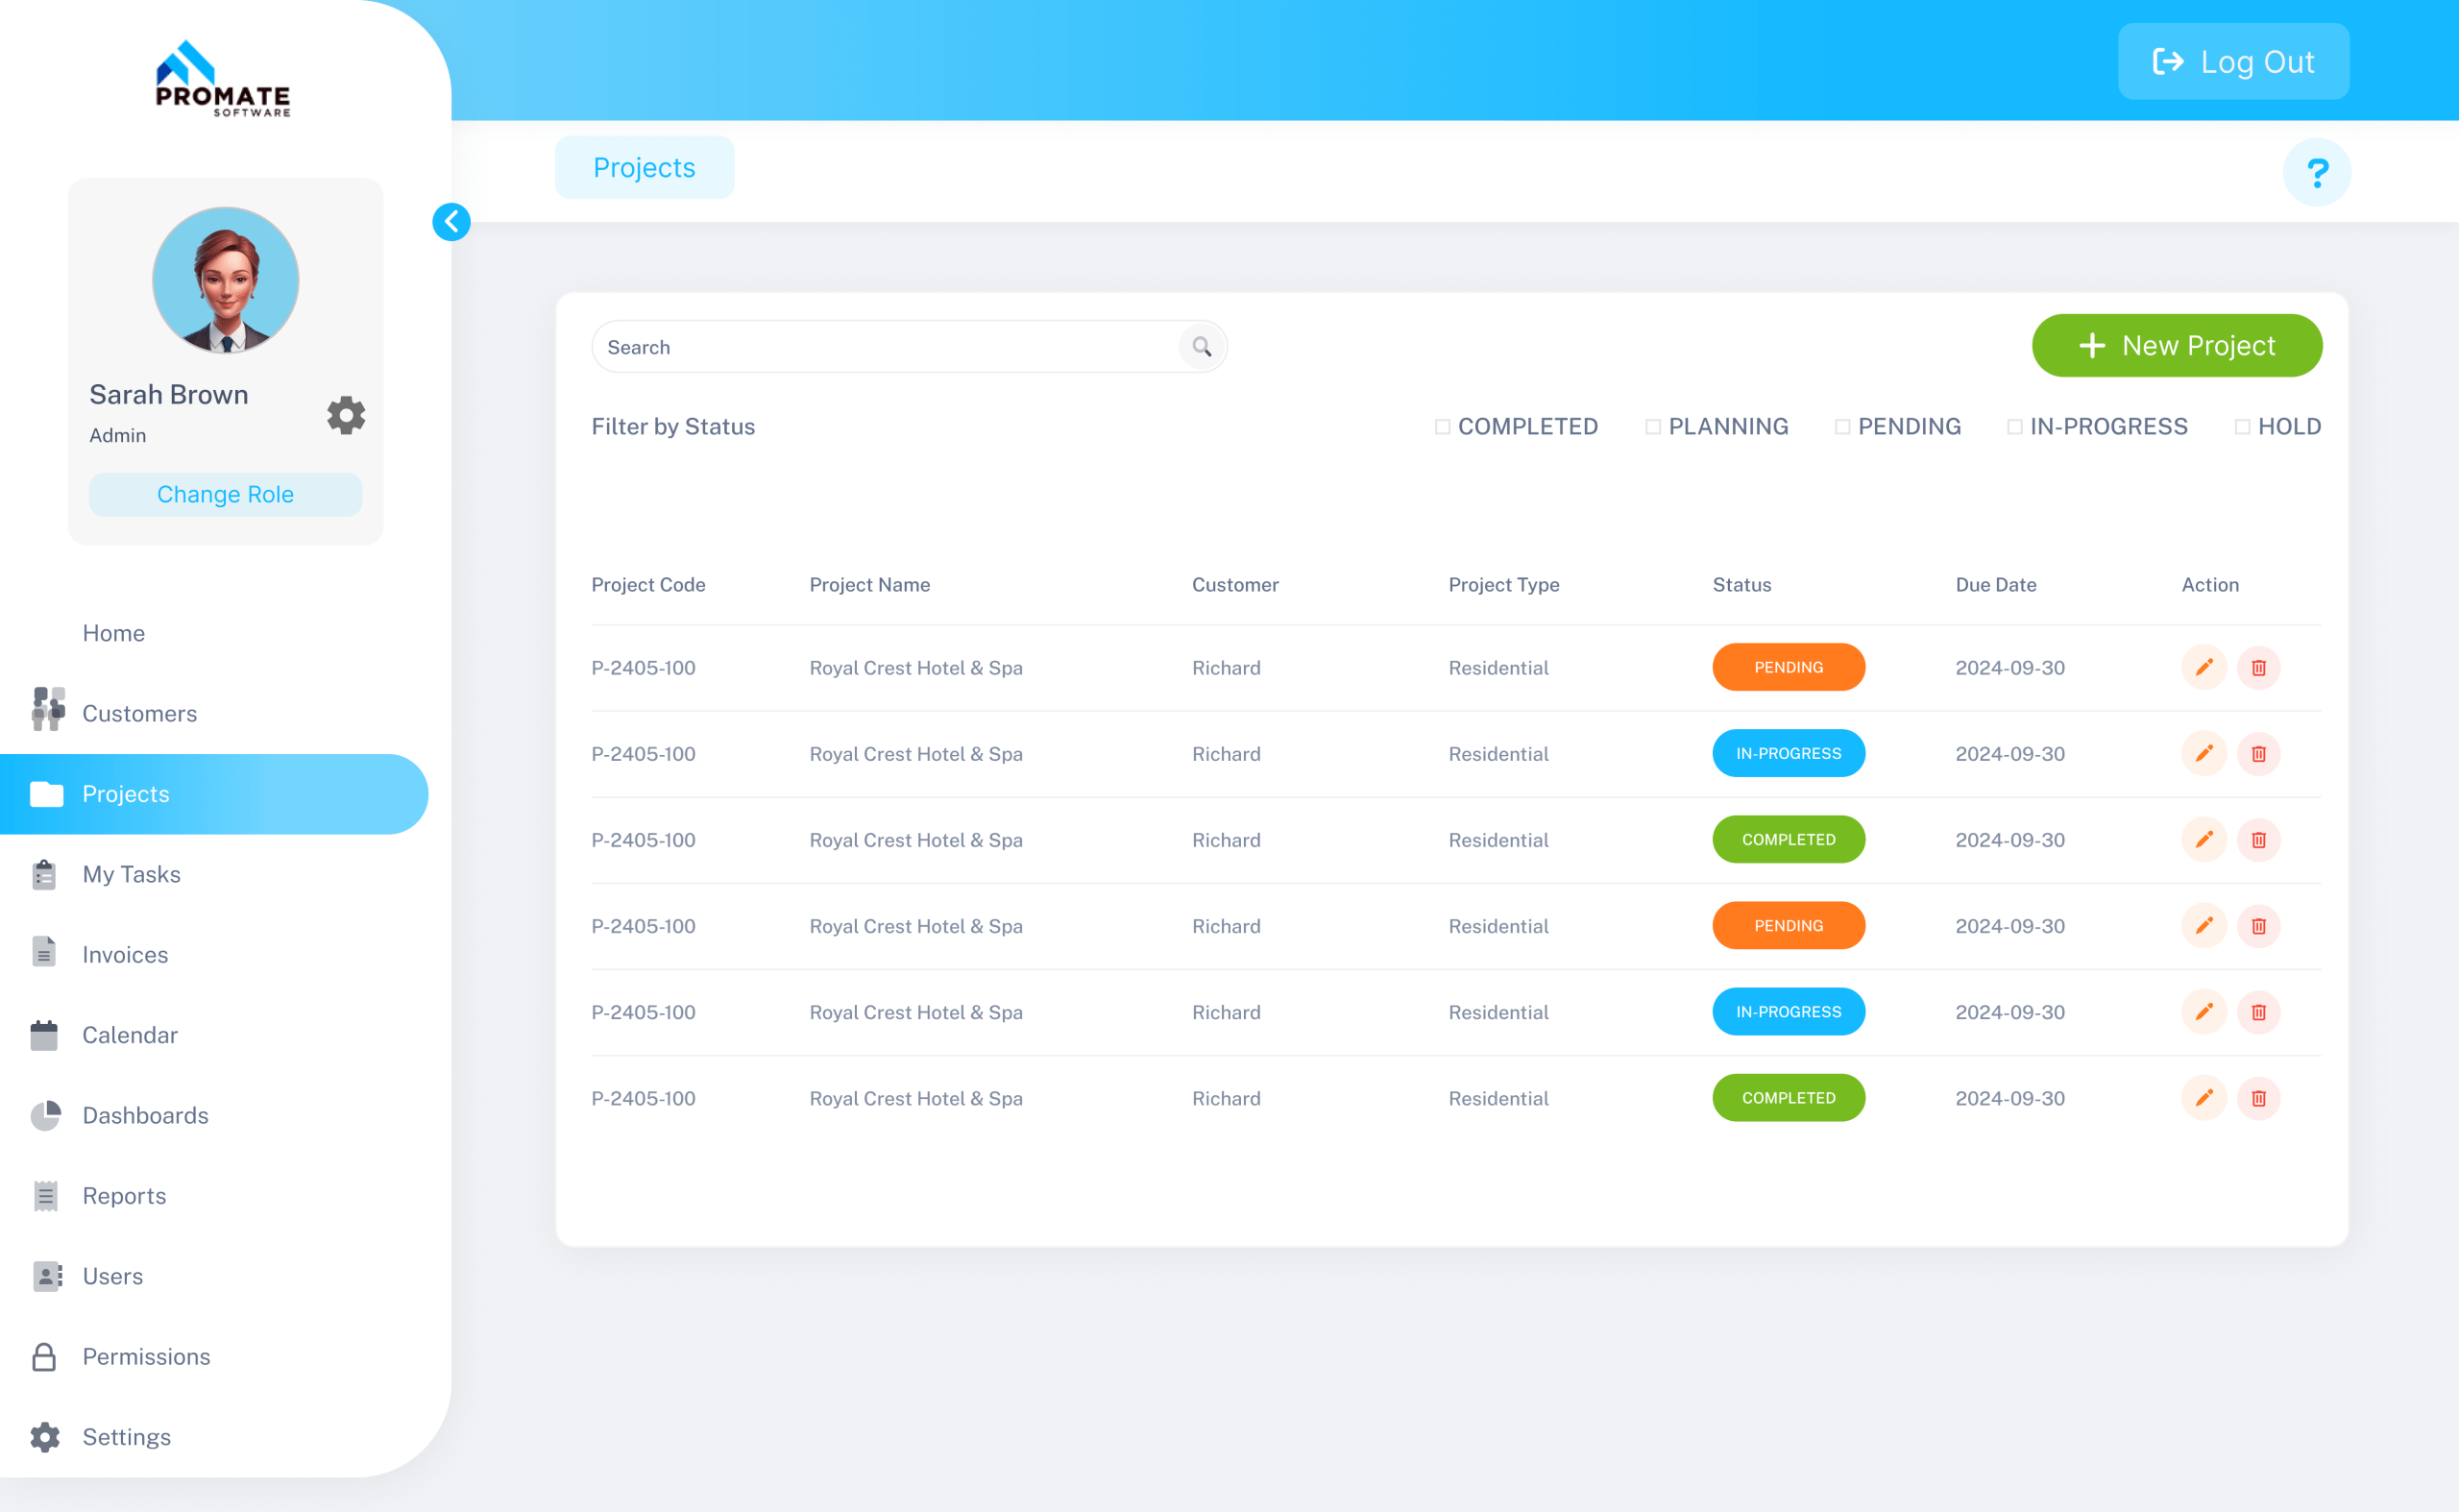Click the green New Project button
2459x1512 pixels.
(x=2176, y=346)
